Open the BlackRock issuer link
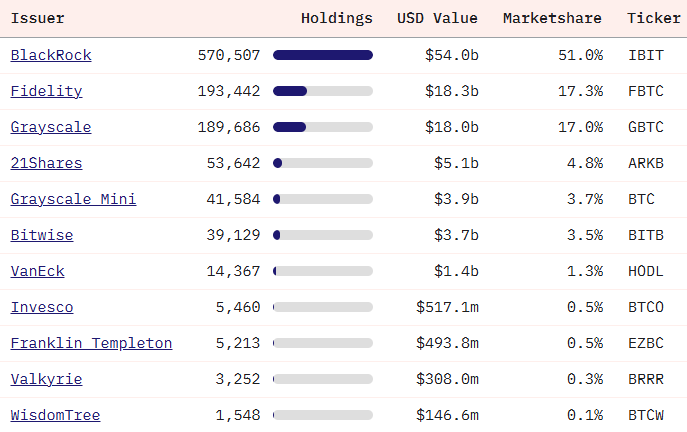 [x=51, y=55]
